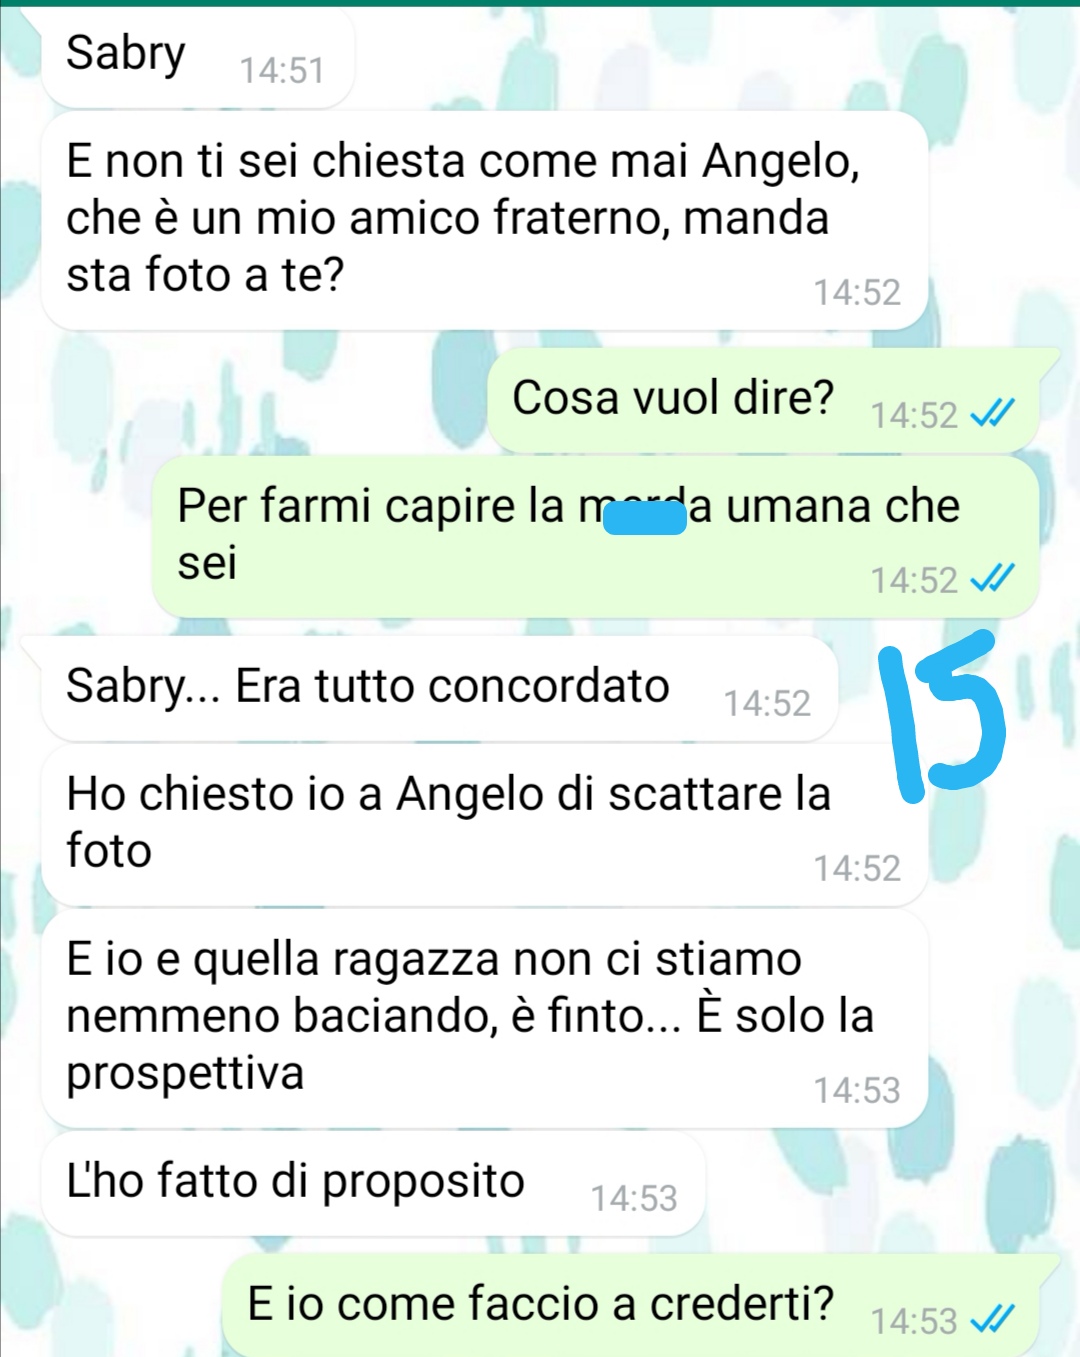Select the Sabry... Era tutto concordato message
Viewport: 1080px width, 1357px height.
440,688
